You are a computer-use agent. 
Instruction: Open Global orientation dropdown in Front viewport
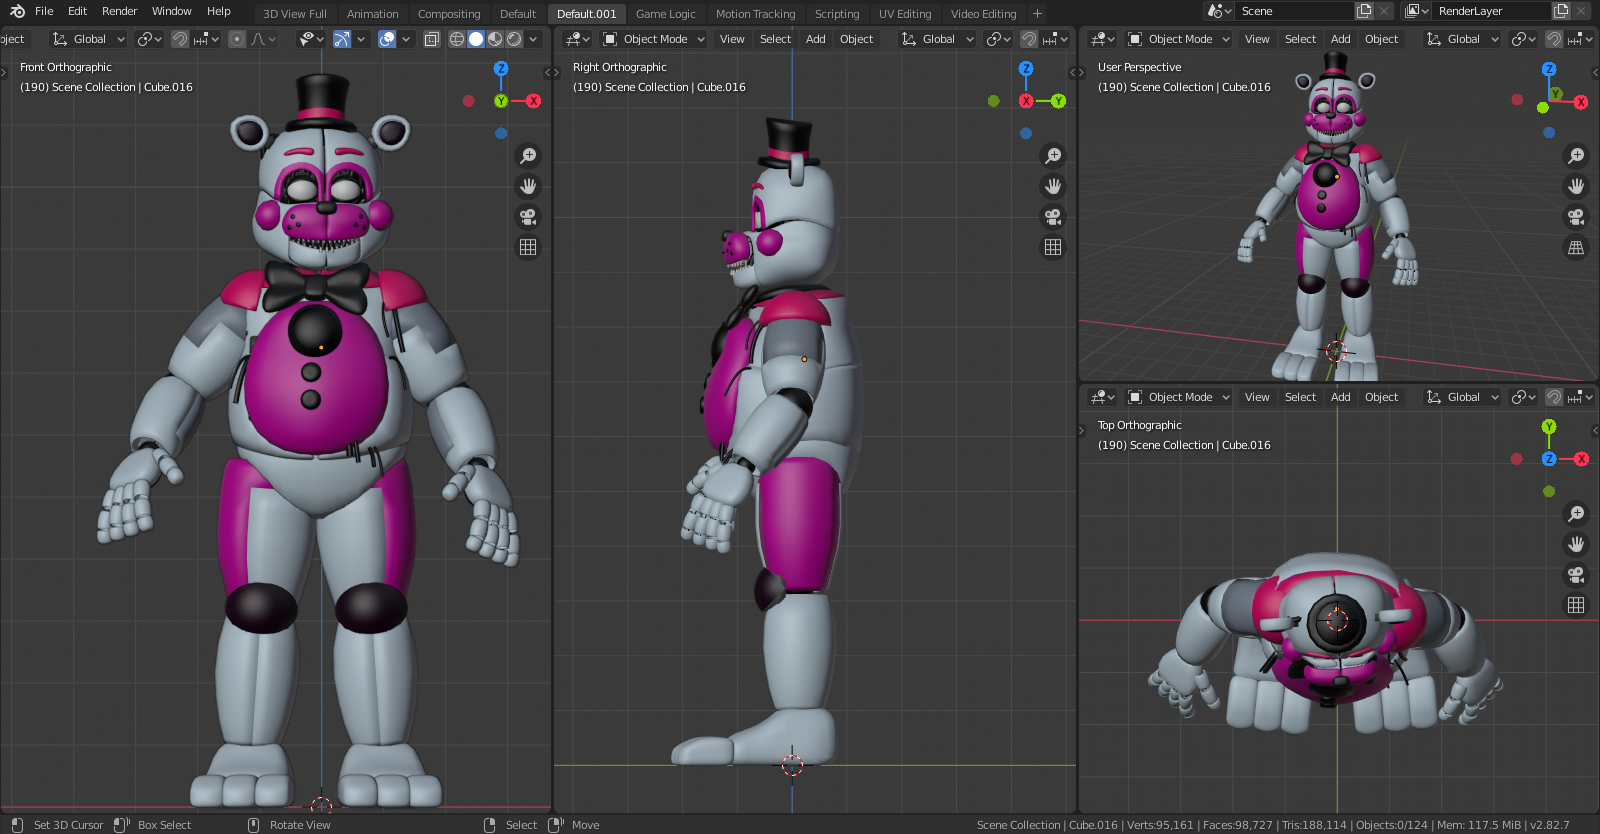[88, 39]
